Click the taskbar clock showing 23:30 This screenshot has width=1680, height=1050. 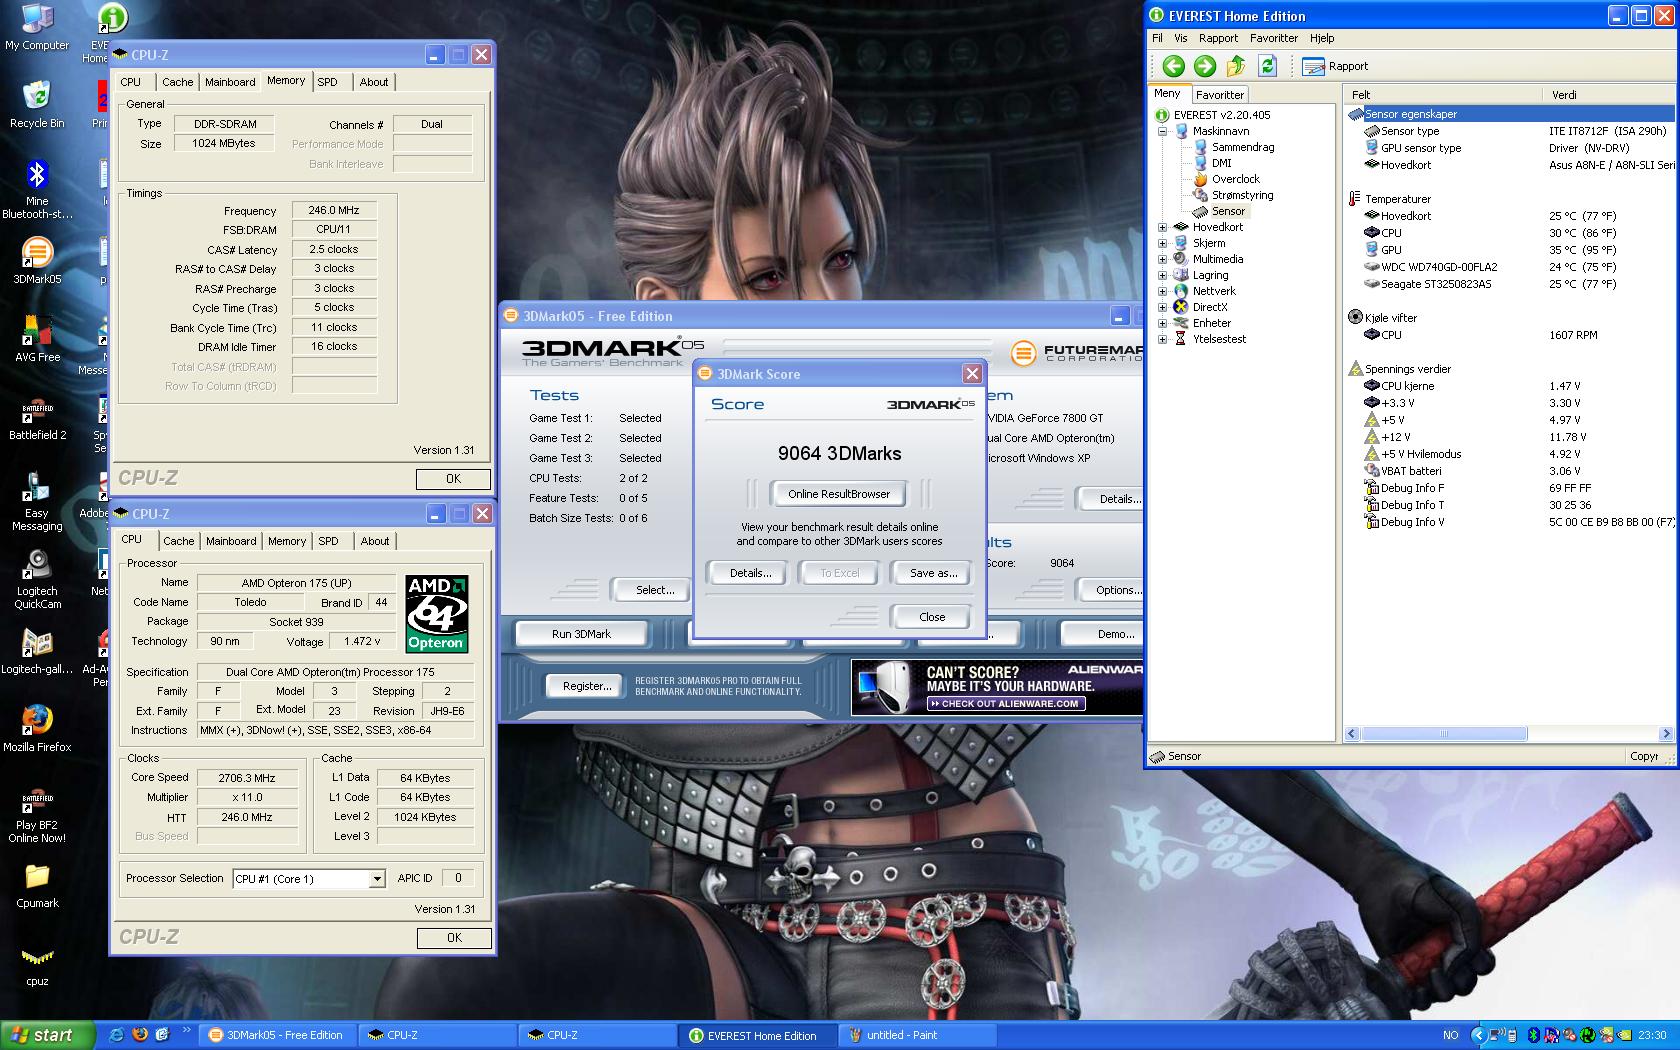click(1652, 1035)
